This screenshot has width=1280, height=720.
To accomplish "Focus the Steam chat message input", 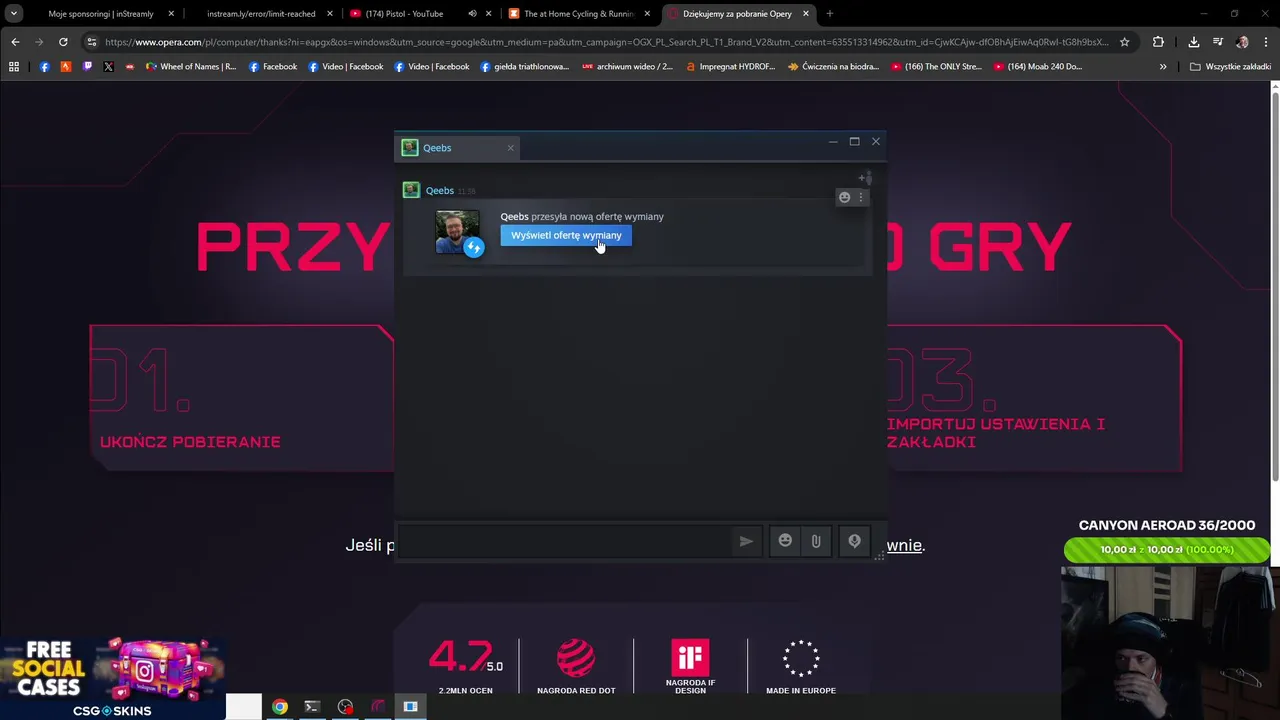I will point(565,541).
